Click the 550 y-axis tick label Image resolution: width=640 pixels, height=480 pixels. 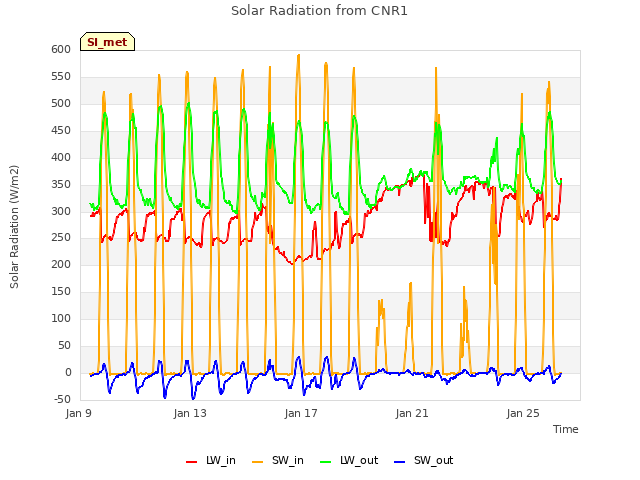(61, 76)
